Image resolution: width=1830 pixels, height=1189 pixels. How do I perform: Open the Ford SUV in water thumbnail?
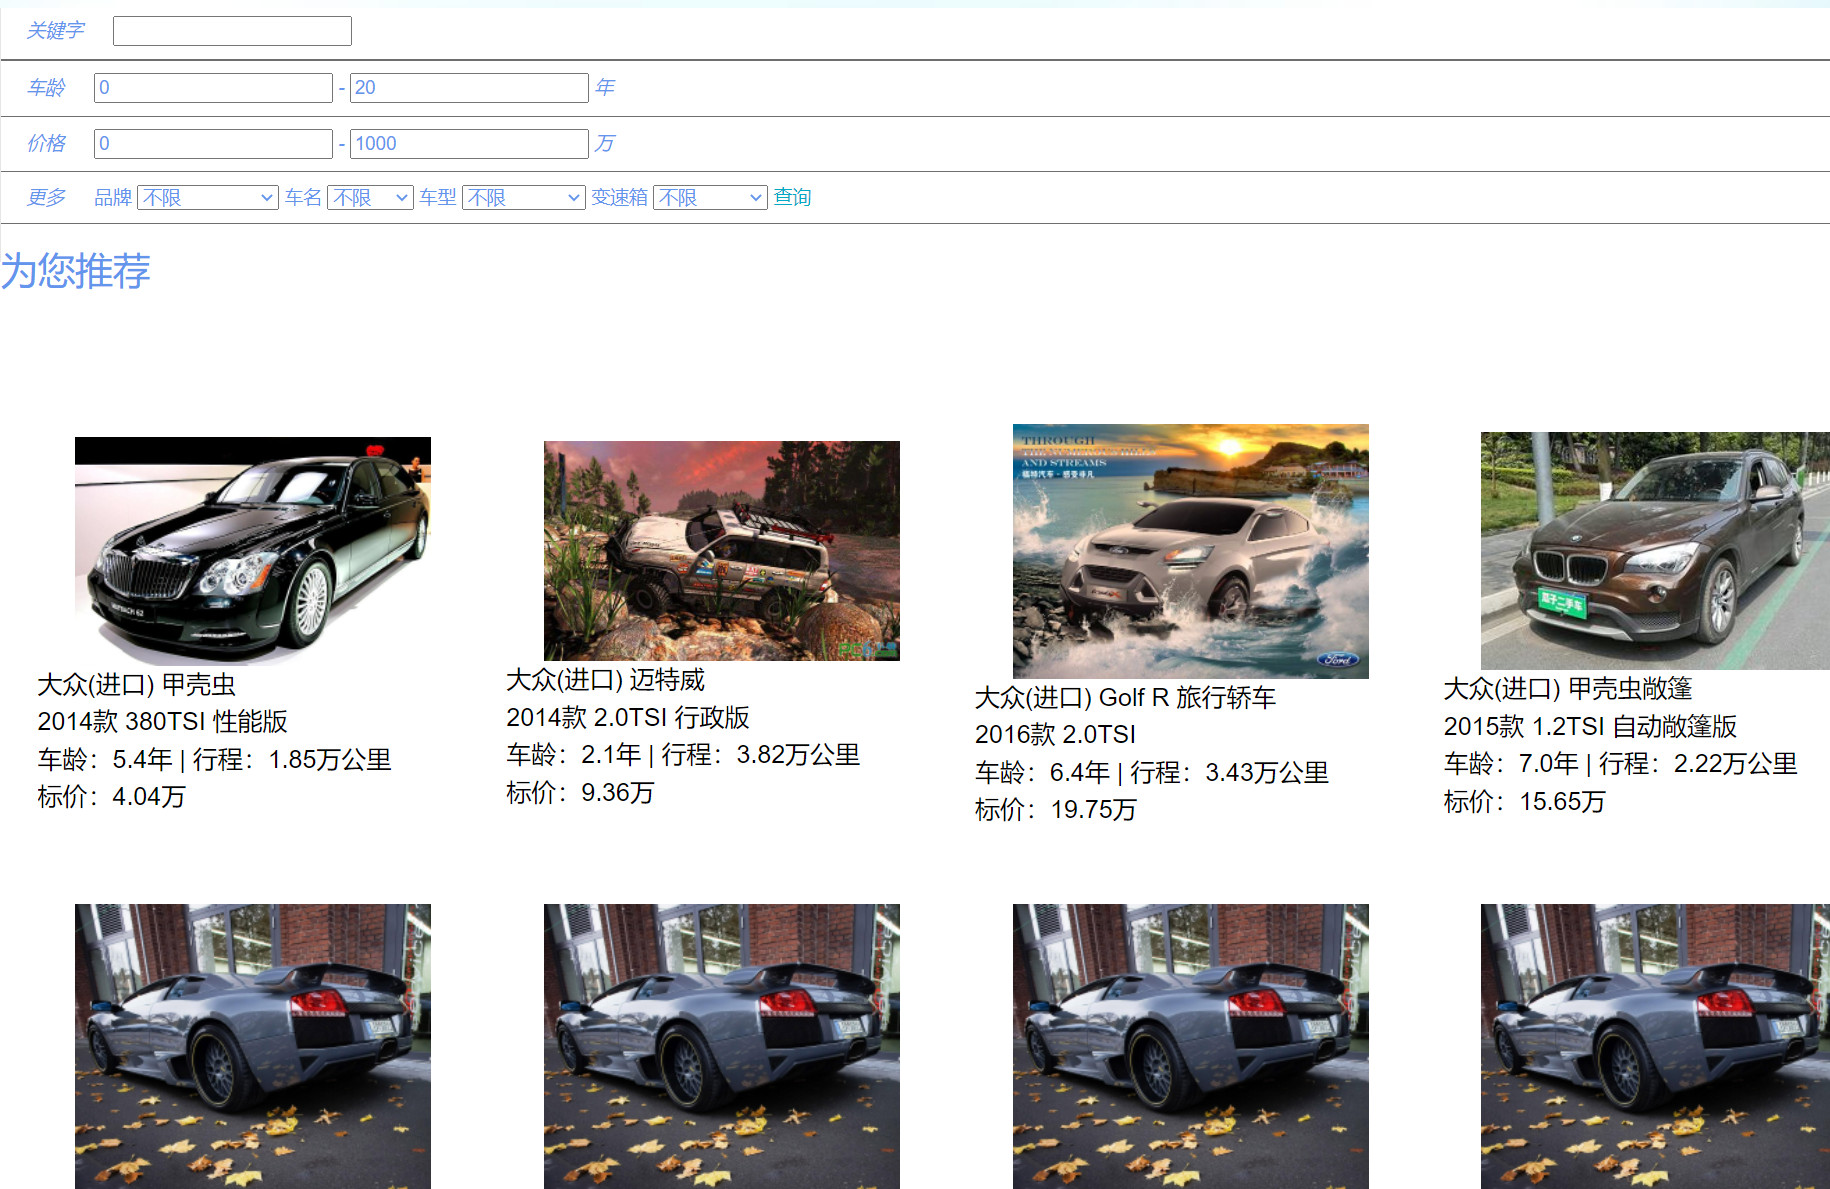1191,551
